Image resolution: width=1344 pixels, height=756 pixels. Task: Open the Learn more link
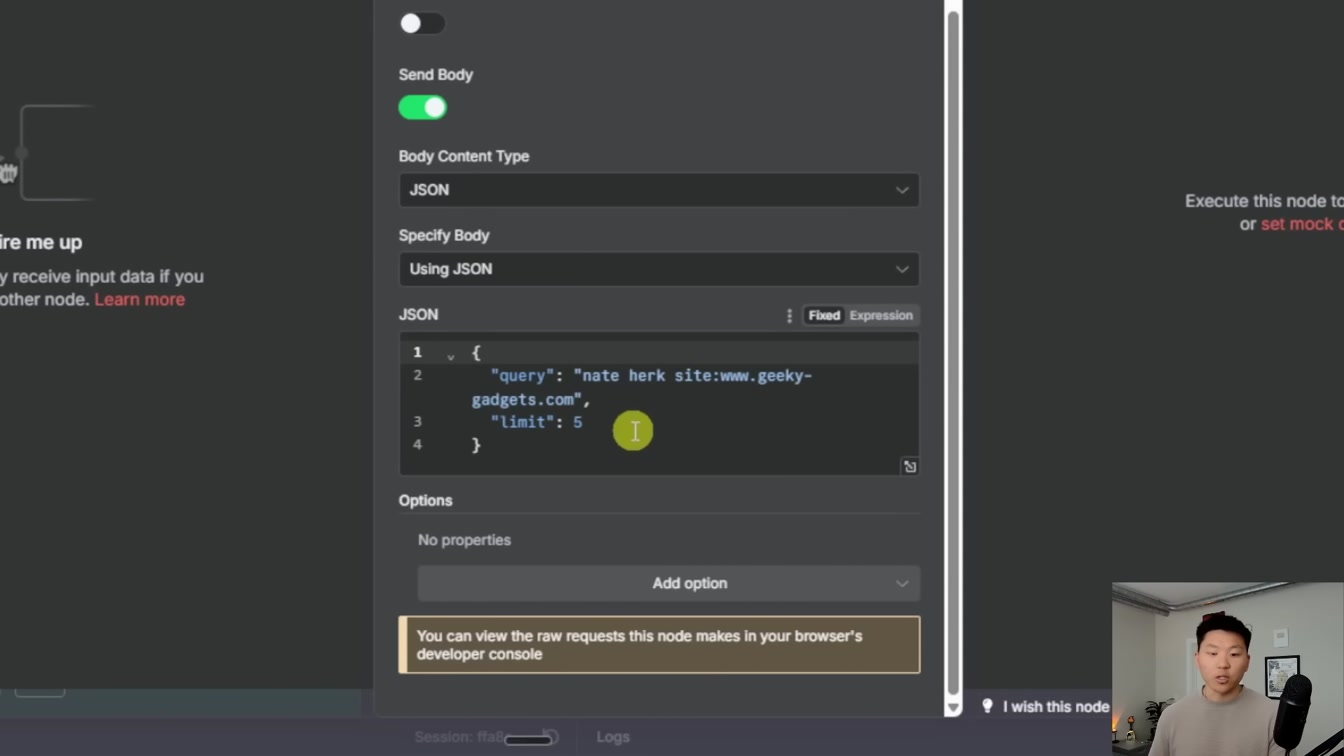click(x=140, y=299)
